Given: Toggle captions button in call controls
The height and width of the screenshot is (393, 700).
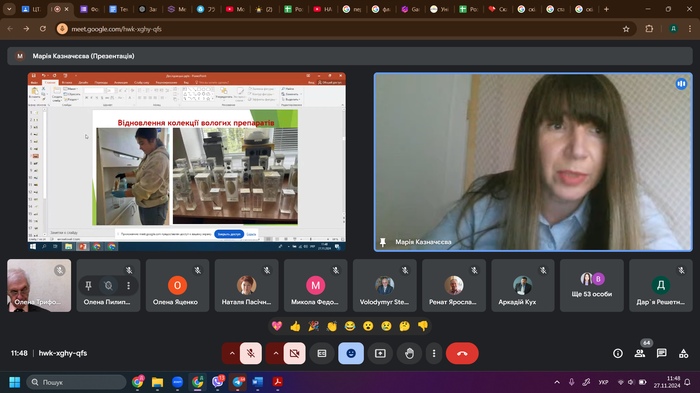Looking at the screenshot, I should (322, 353).
